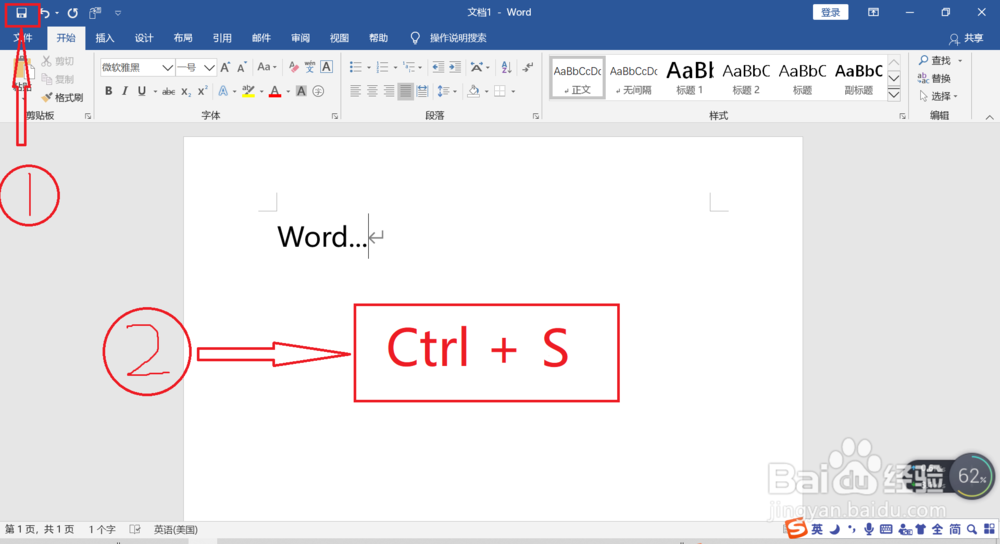Click Sogou IME toolbox grid icon
Screen dimensions: 1000x544
coord(989,529)
